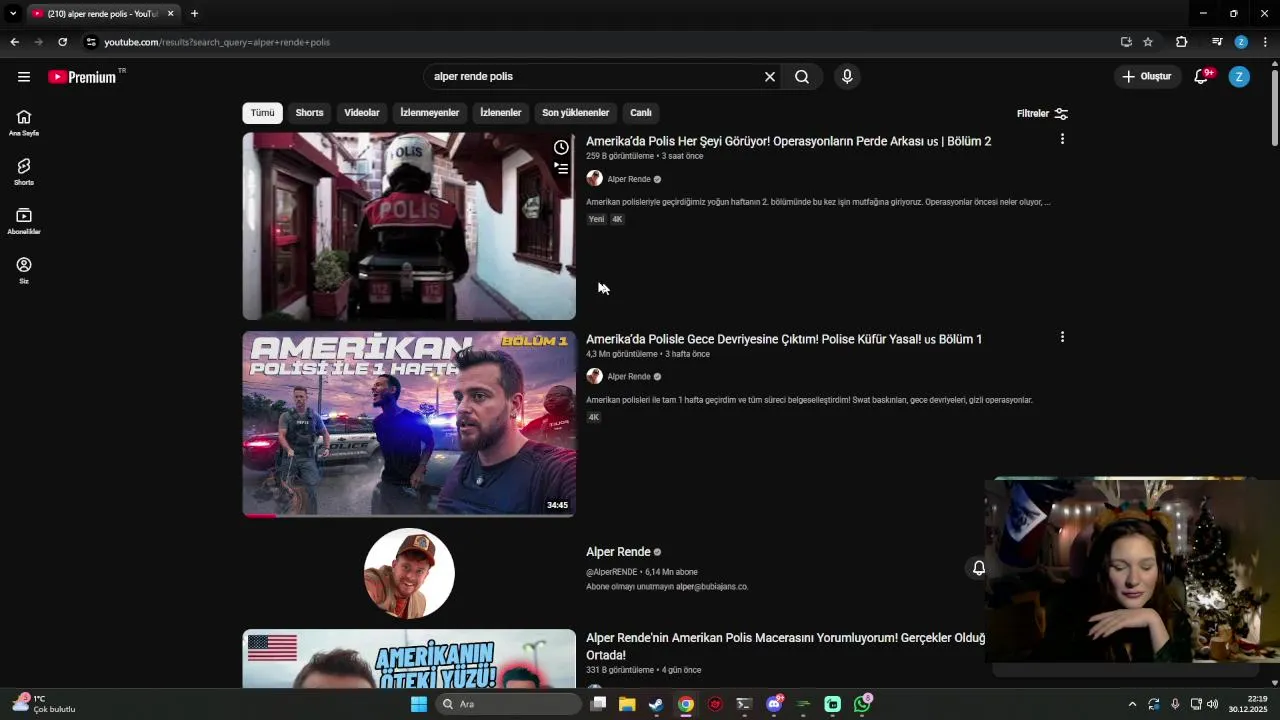
Task: Close the YouTube browser tab
Action: 171,14
